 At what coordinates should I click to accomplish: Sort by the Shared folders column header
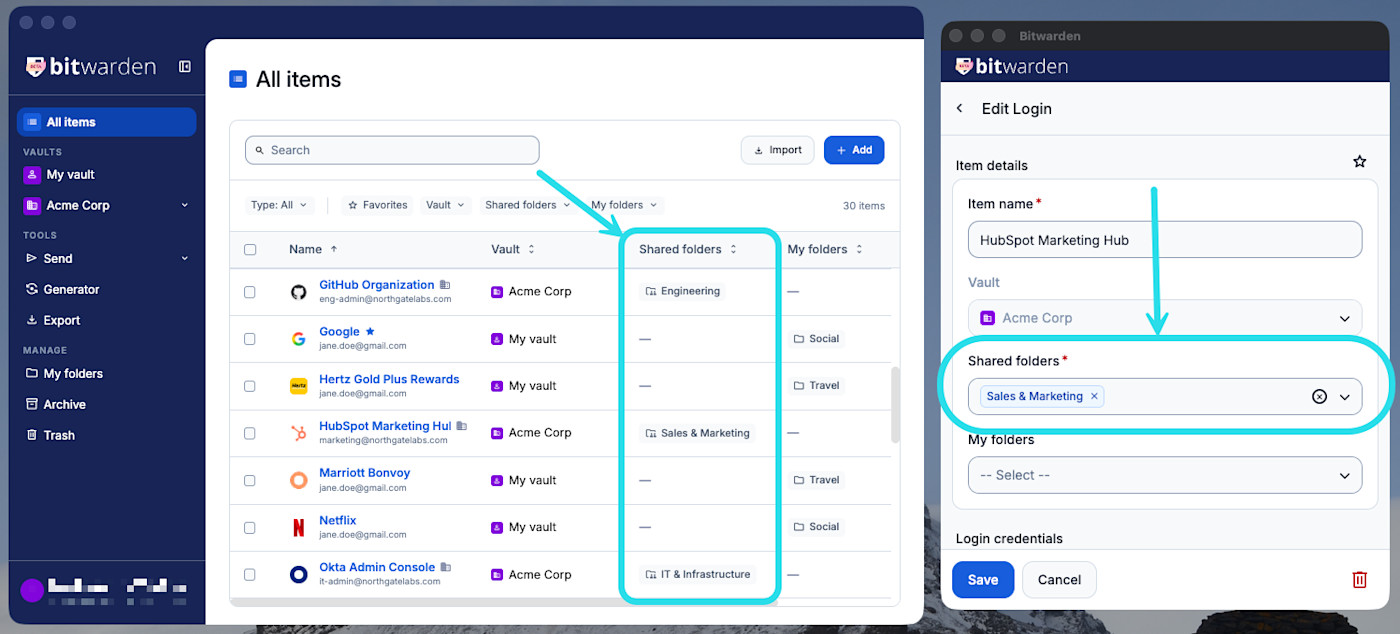tap(688, 249)
